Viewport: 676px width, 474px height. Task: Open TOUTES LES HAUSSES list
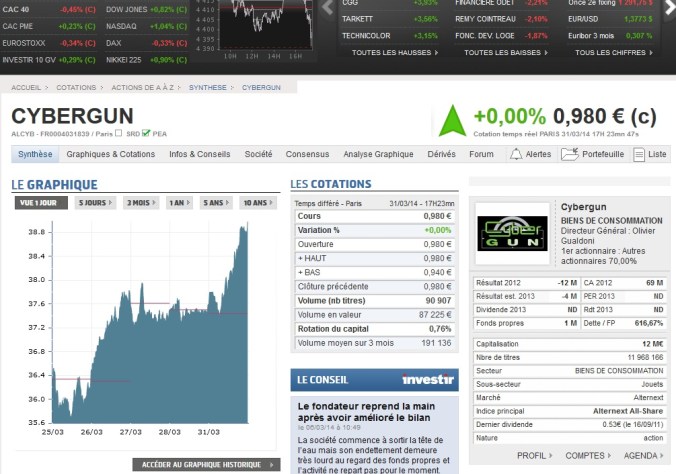(x=394, y=53)
